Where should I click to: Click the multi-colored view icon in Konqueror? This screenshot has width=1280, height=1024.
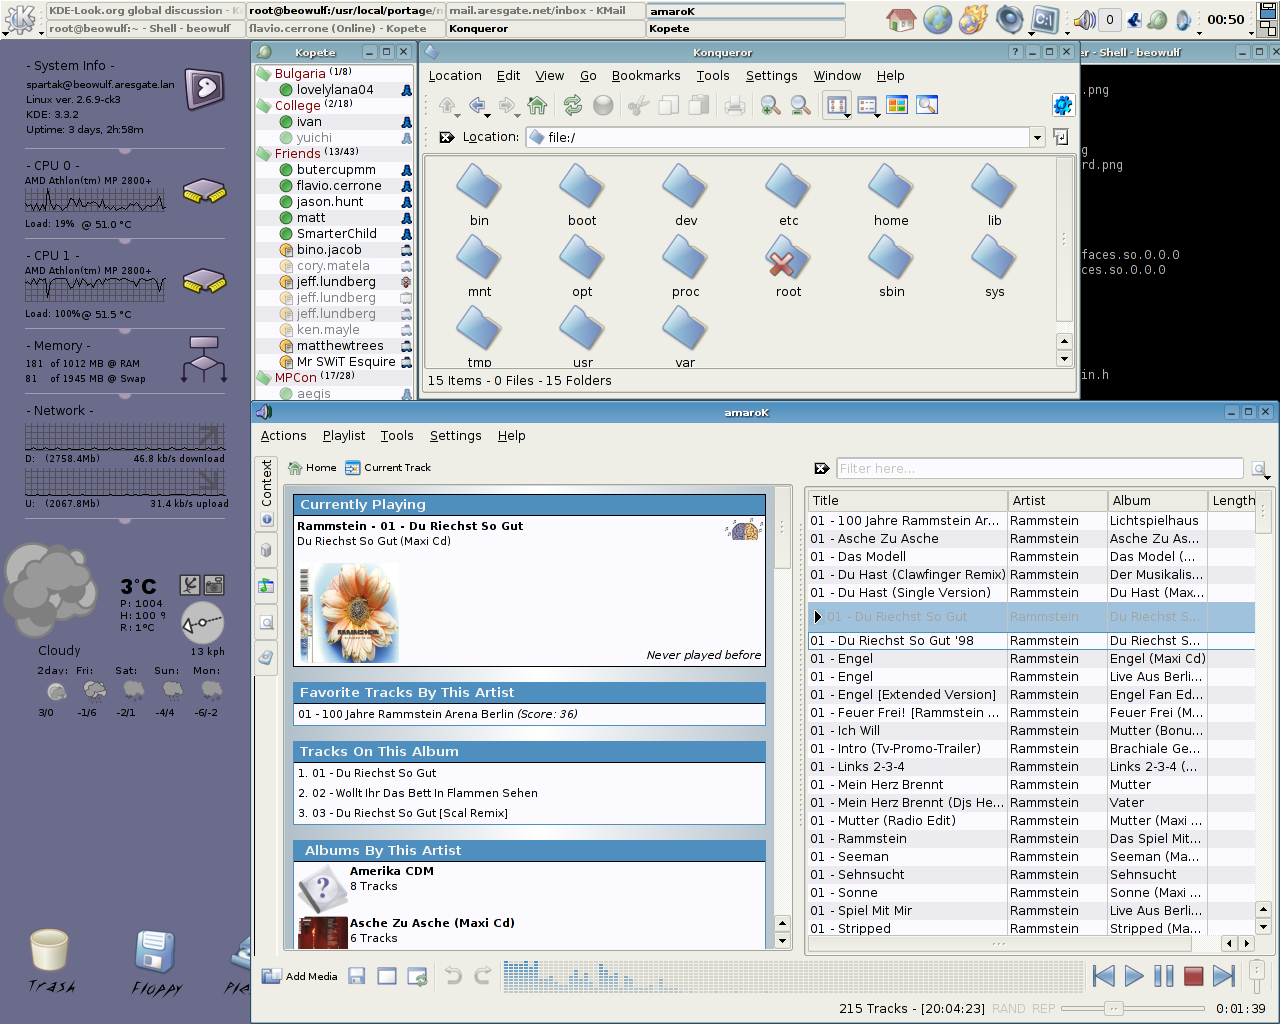pyautogui.click(x=897, y=105)
